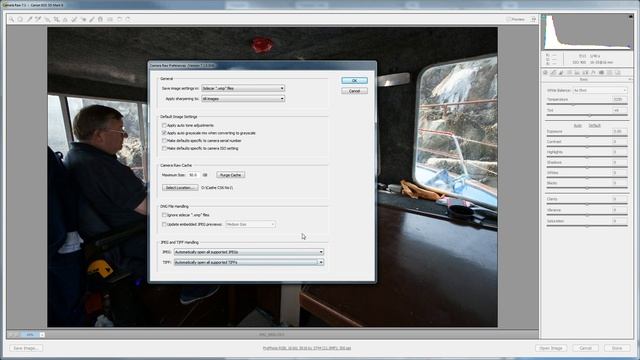The width and height of the screenshot is (640, 360).
Task: Select the Targeted Adjustment tool
Action: tap(48, 19)
